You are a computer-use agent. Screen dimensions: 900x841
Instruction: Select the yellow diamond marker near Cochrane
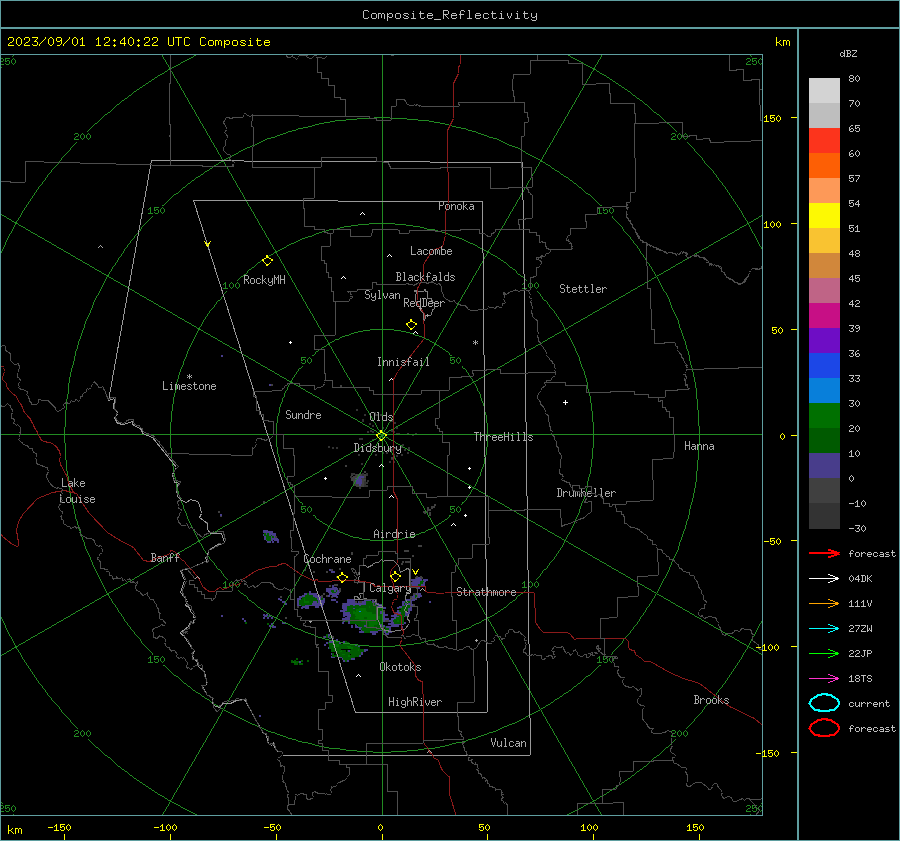coord(343,577)
